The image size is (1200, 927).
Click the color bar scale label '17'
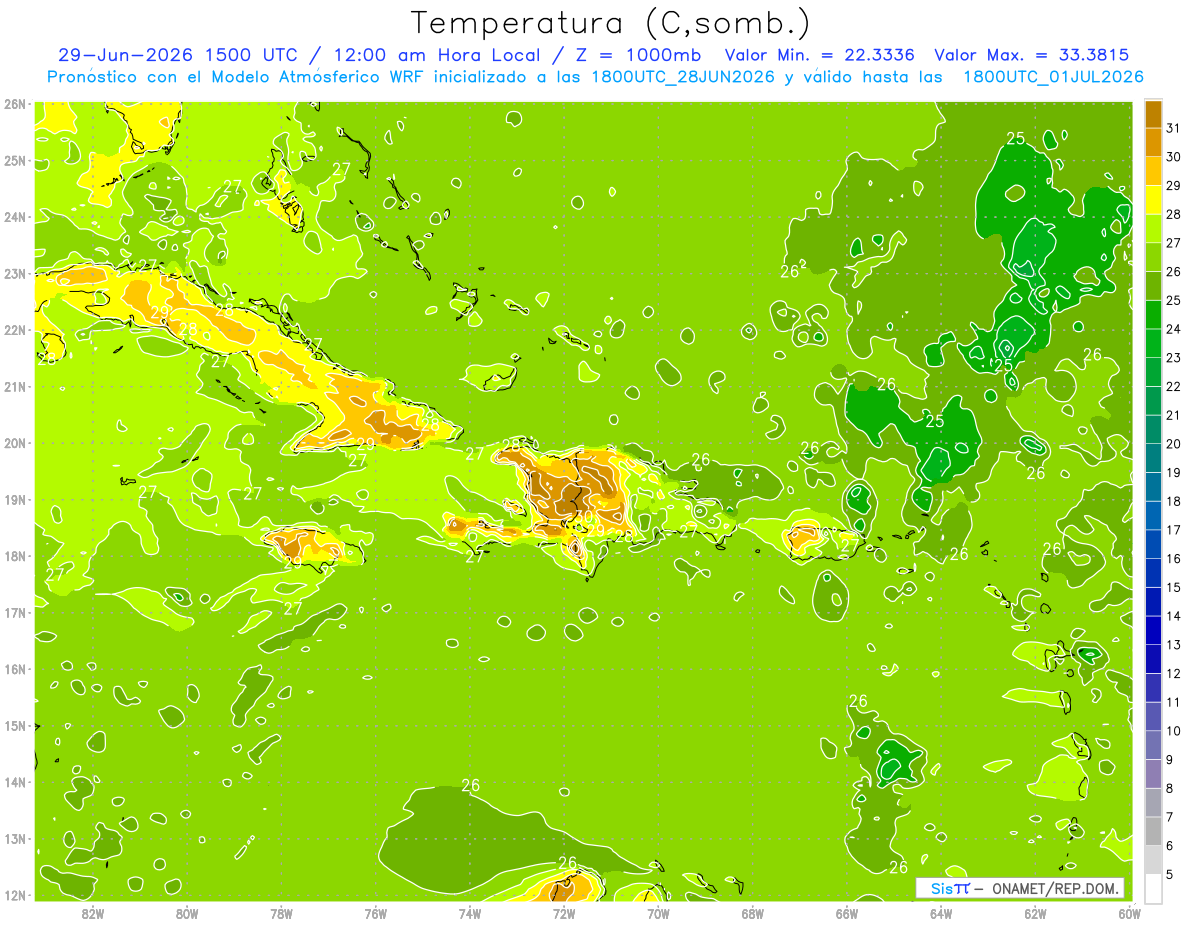click(1174, 529)
